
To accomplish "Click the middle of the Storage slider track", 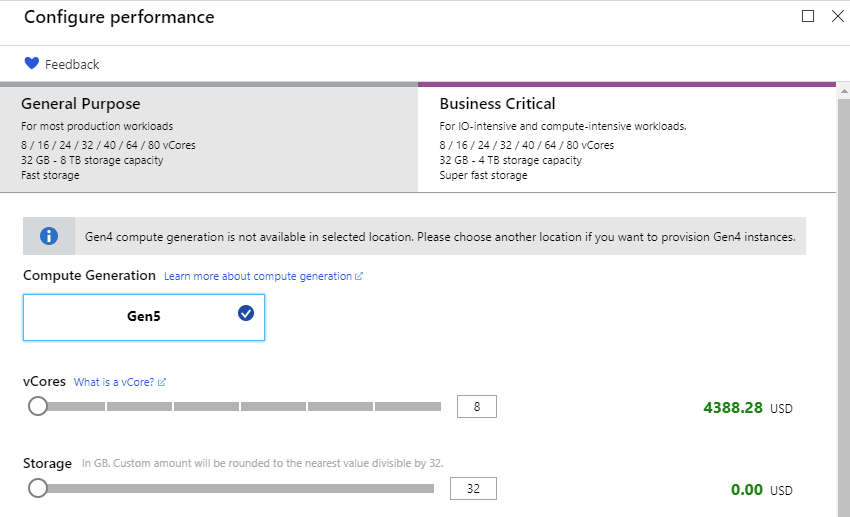I will (x=236, y=488).
